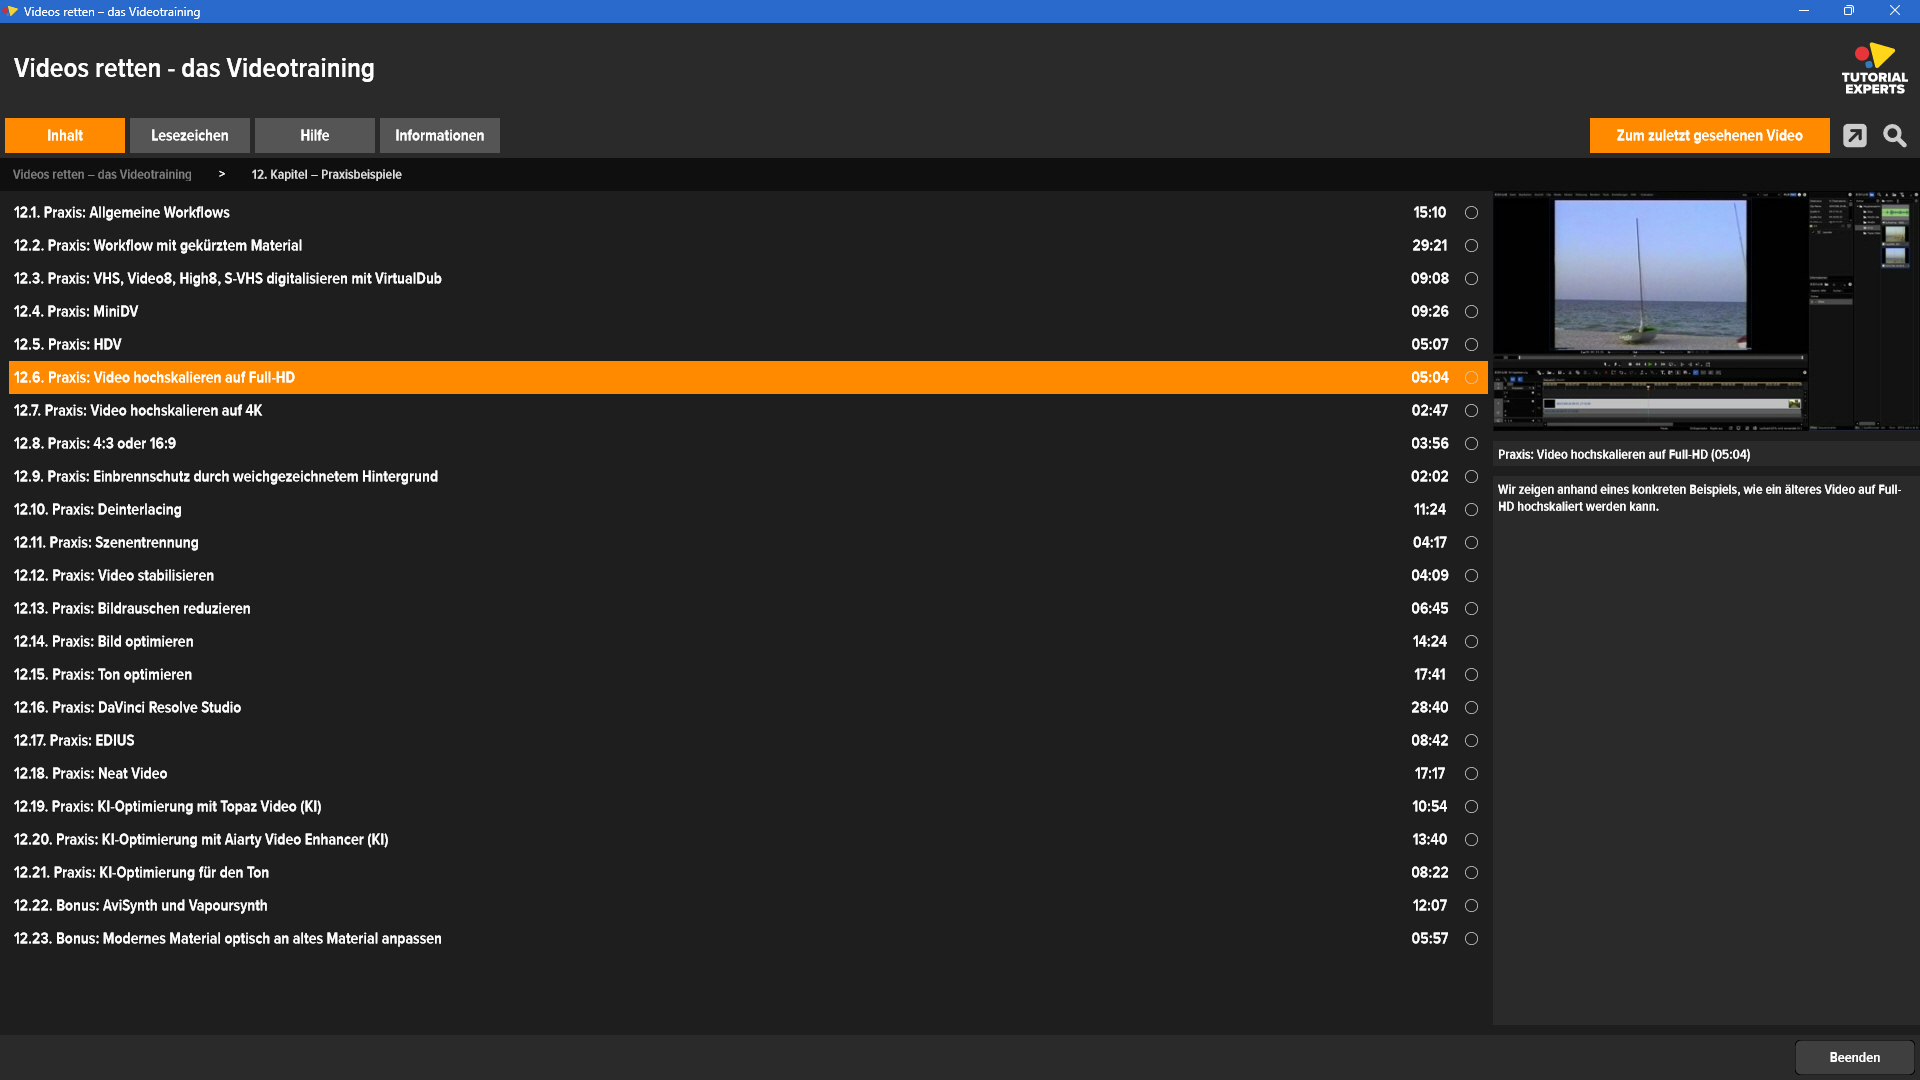Open the search magnifier icon
Viewport: 1920px width, 1080px height.
(1894, 136)
